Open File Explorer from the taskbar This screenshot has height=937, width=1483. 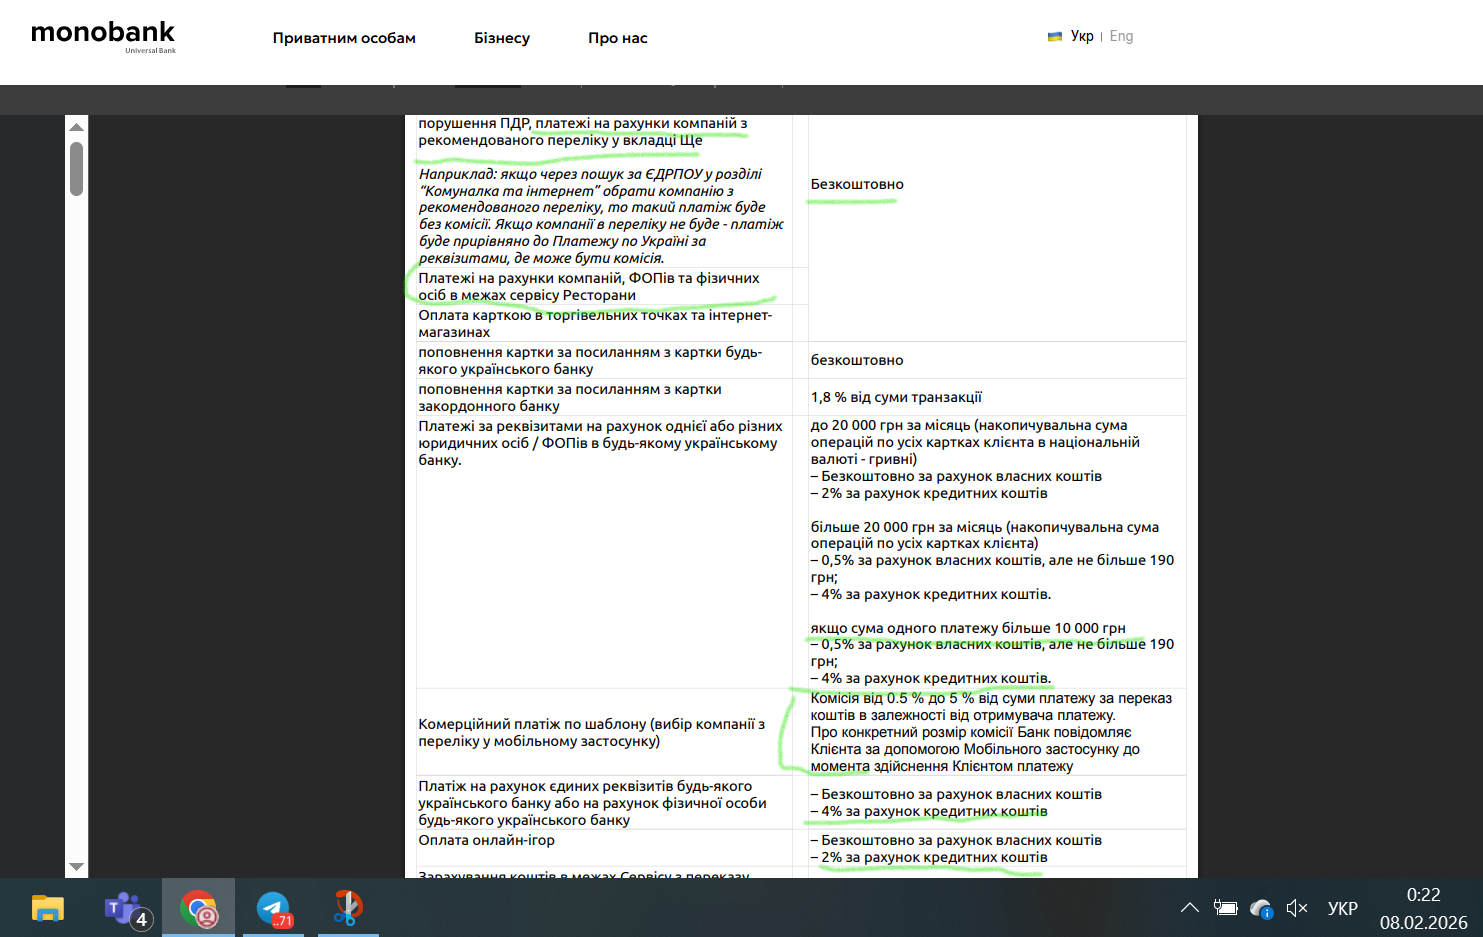click(47, 908)
